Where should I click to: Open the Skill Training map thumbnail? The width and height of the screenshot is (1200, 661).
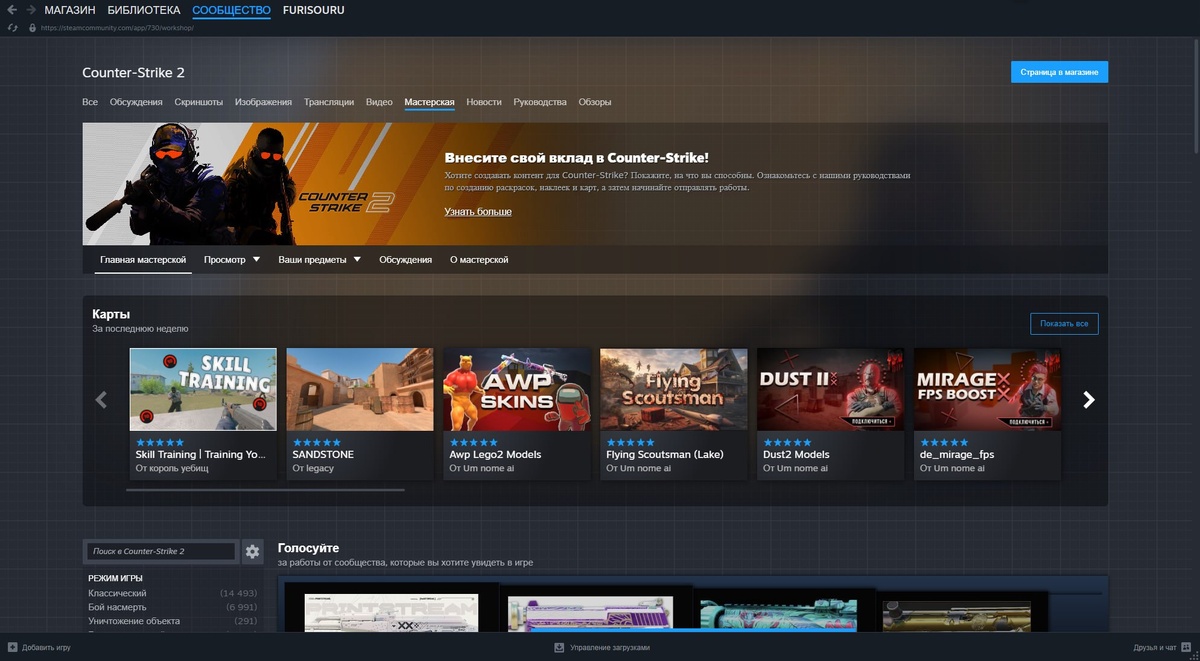203,389
